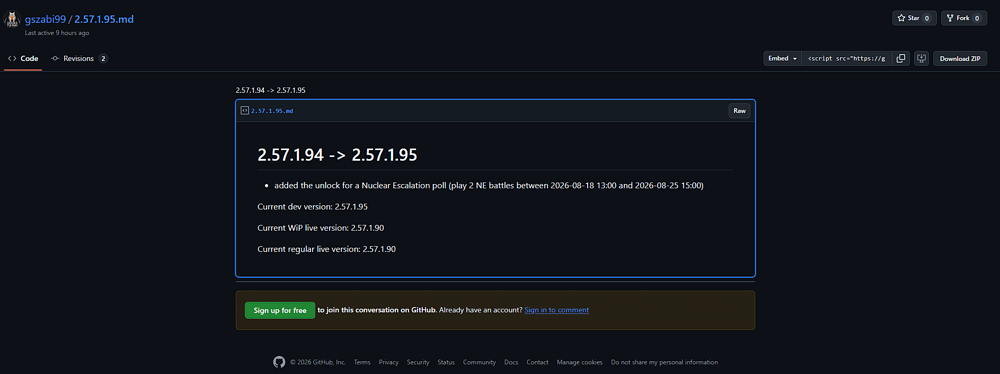Open the Status footer link
Screen dimensions: 1000x374
[x=446, y=362]
